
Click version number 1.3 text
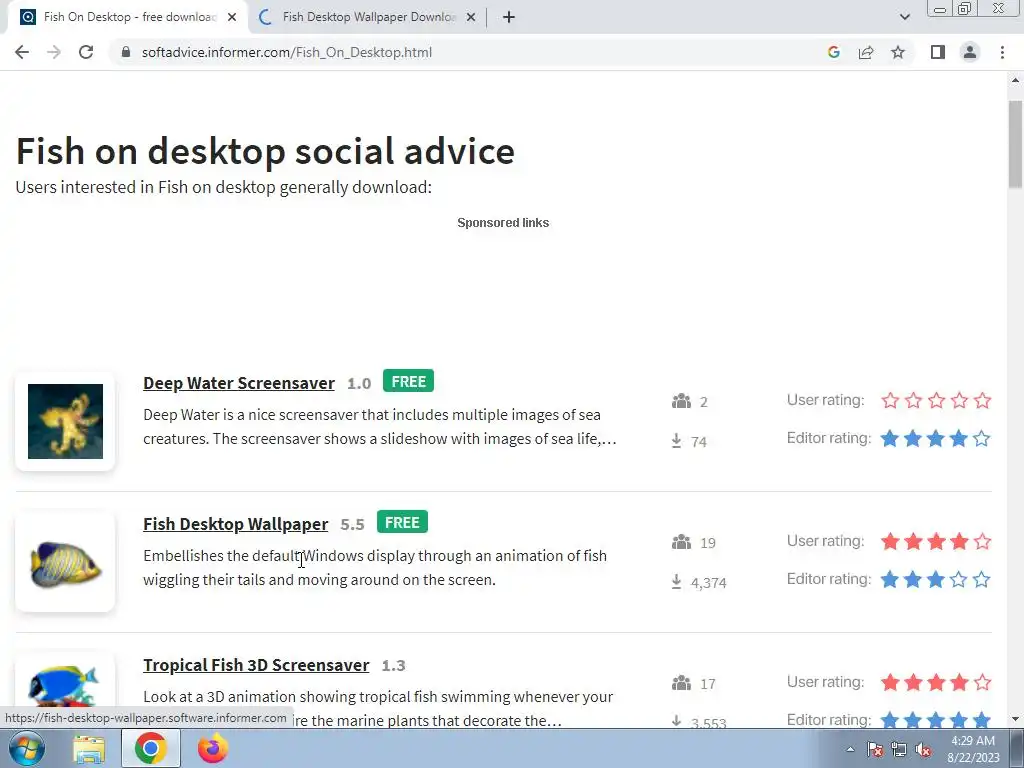click(393, 666)
